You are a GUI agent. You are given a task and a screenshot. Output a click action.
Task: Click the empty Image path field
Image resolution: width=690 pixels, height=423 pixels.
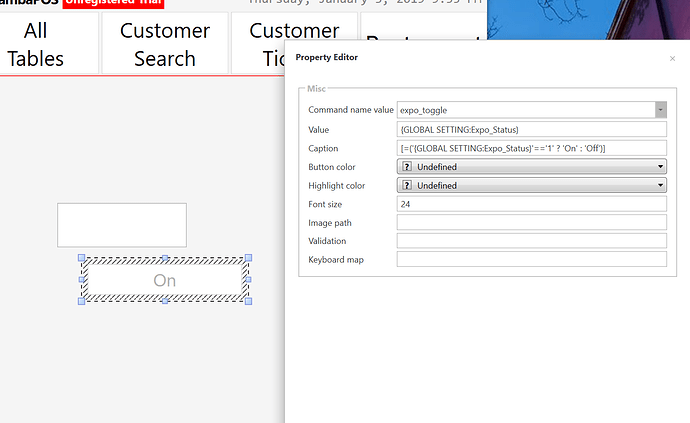532,223
